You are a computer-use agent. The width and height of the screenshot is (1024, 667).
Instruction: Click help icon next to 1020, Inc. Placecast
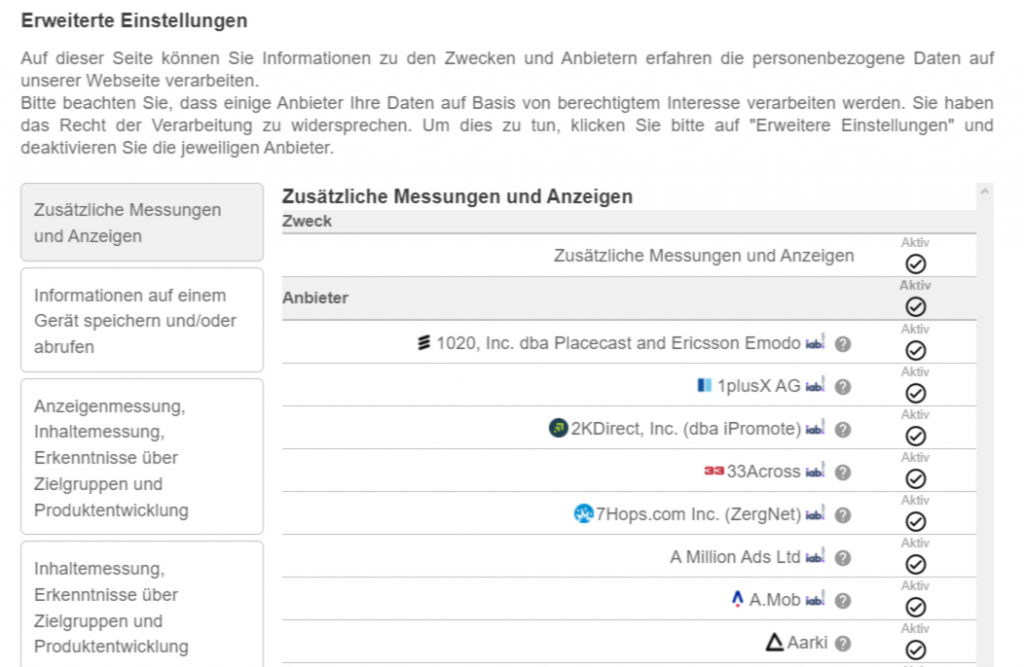843,344
